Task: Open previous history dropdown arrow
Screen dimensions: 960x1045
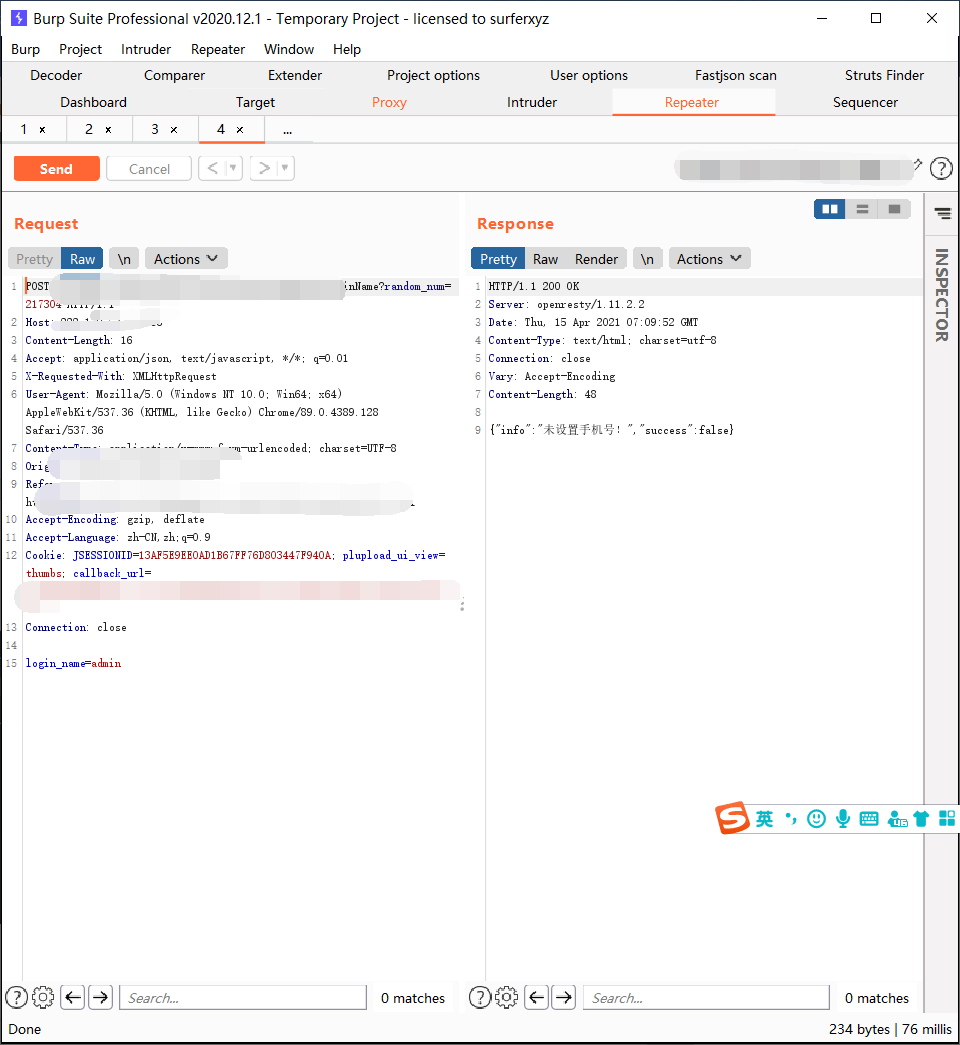Action: (233, 168)
